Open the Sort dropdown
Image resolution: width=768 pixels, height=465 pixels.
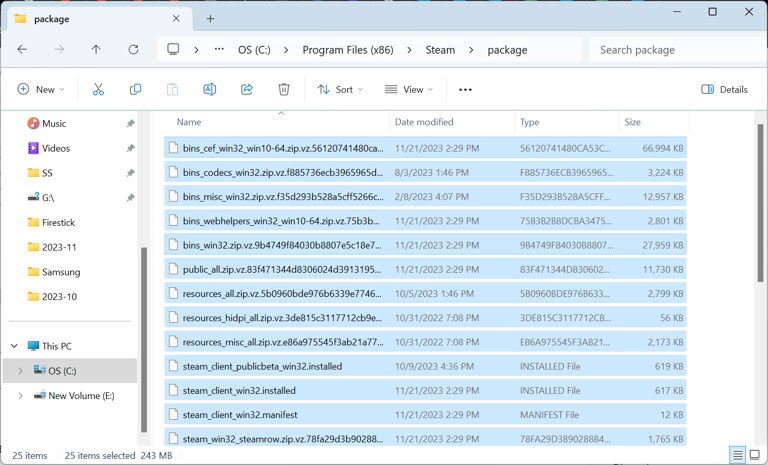340,89
